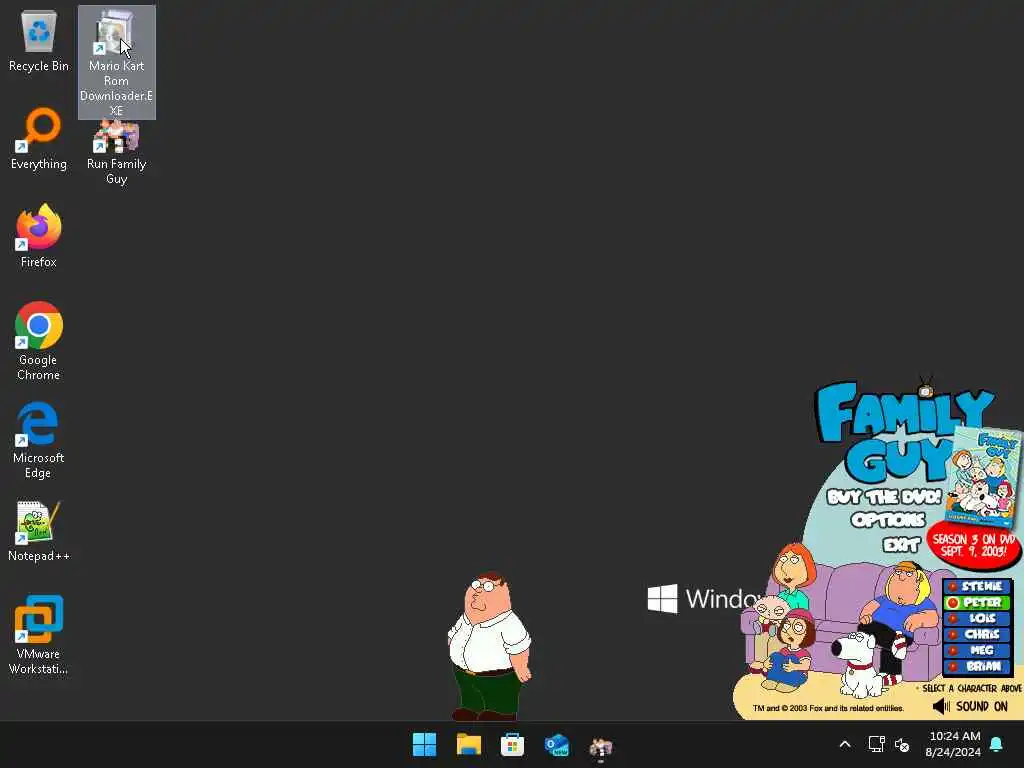Select Mario Kart Rom Downloader.EXE shortcut
1024x768 pixels.
tap(116, 63)
